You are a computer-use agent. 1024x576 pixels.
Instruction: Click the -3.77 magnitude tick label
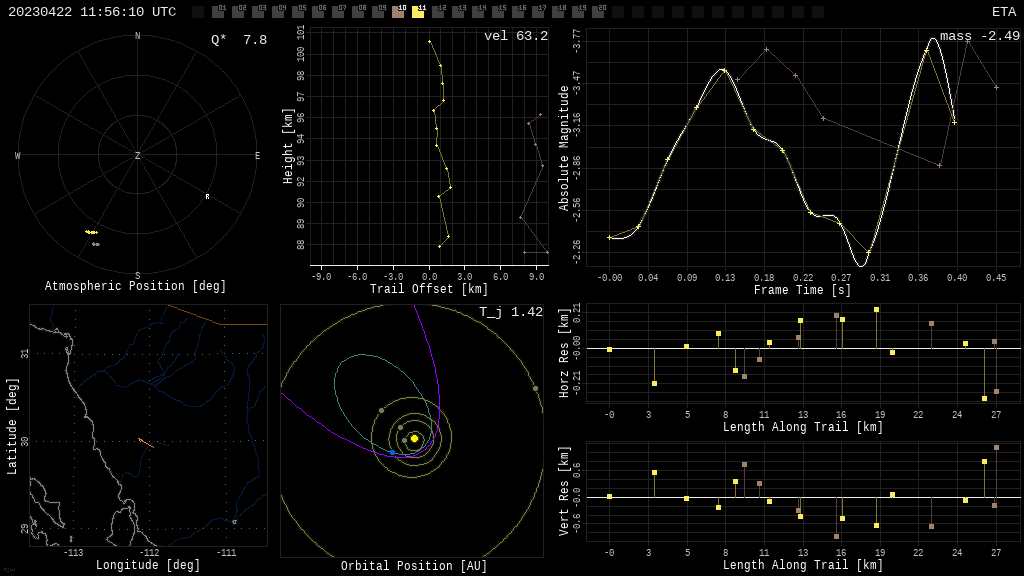coord(576,40)
